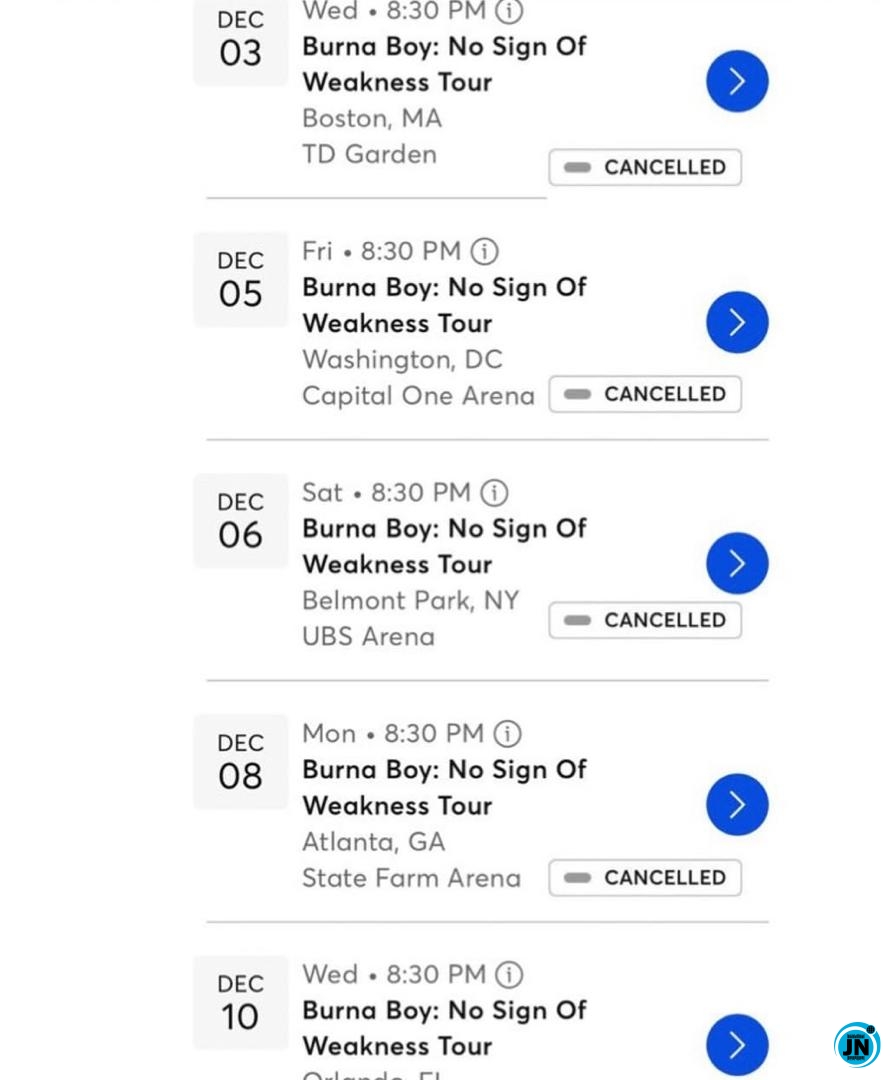
Task: Open the Boston TD Garden event arrow
Action: pyautogui.click(x=737, y=82)
